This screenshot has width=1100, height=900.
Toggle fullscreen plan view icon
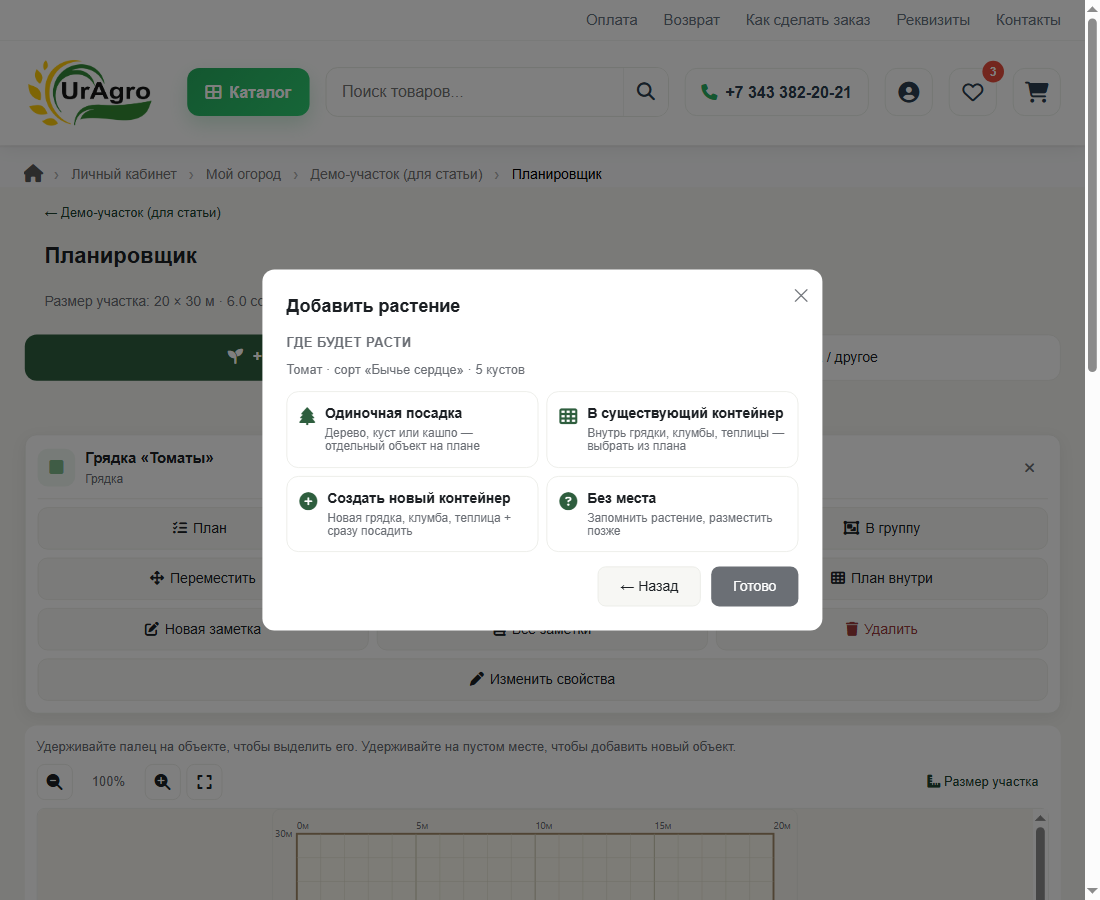pos(204,781)
